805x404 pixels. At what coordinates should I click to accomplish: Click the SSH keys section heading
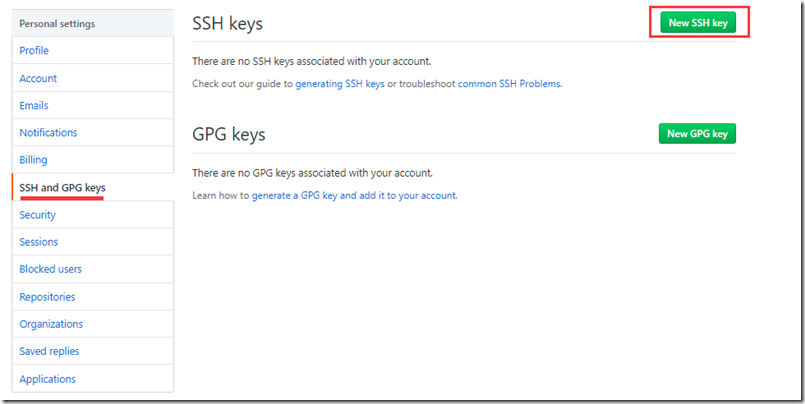click(x=227, y=23)
